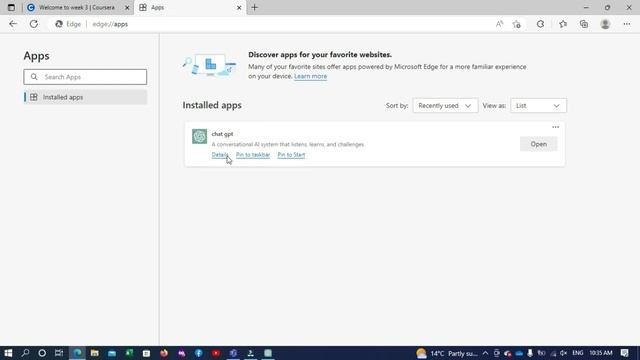The width and height of the screenshot is (640, 360).
Task: Pin chat gpt to Start
Action: [291, 155]
